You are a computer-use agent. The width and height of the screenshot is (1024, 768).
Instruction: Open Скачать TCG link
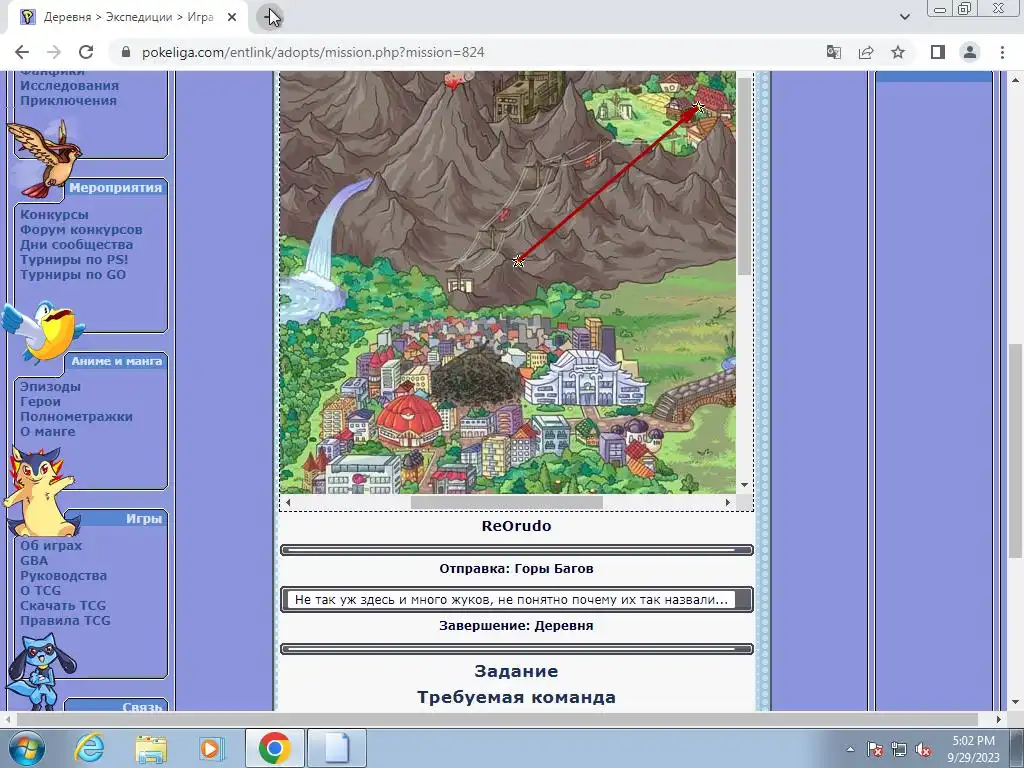[x=63, y=605]
